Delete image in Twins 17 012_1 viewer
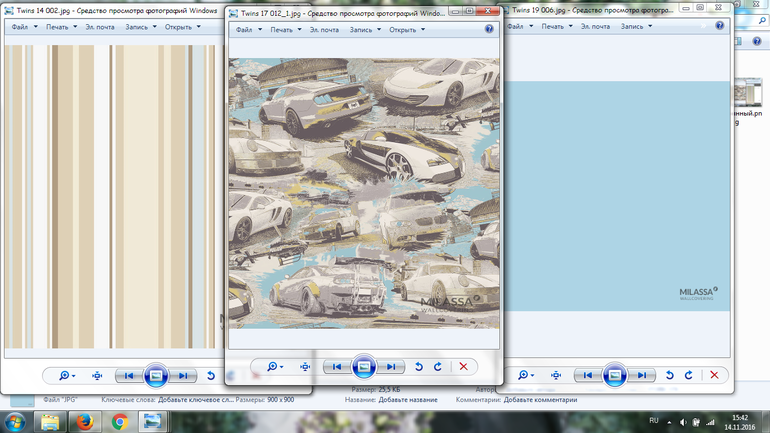The width and height of the screenshot is (770, 433). coord(463,367)
